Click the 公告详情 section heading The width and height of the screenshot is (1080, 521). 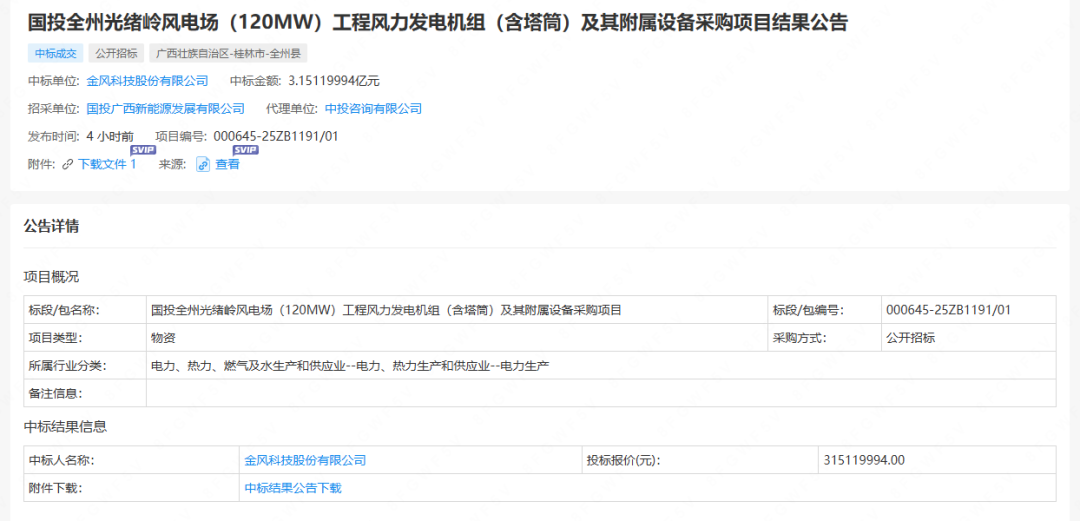51,226
